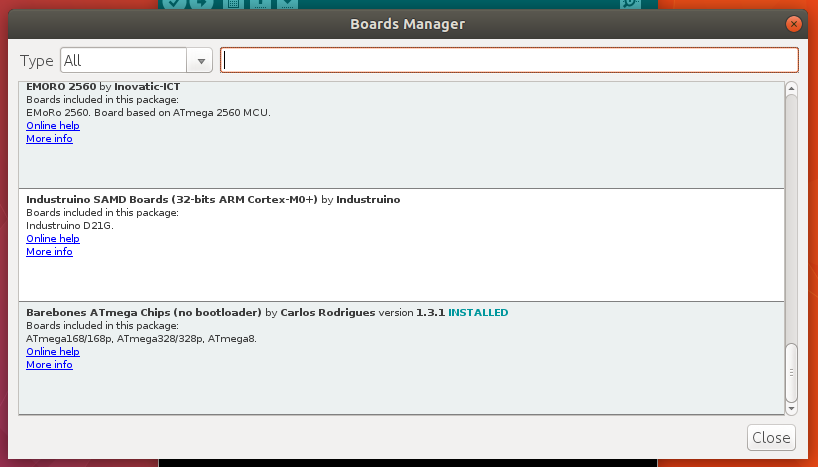Screen dimensions: 818x467
Task: Open More info for EMORO 2560
Action: point(49,139)
